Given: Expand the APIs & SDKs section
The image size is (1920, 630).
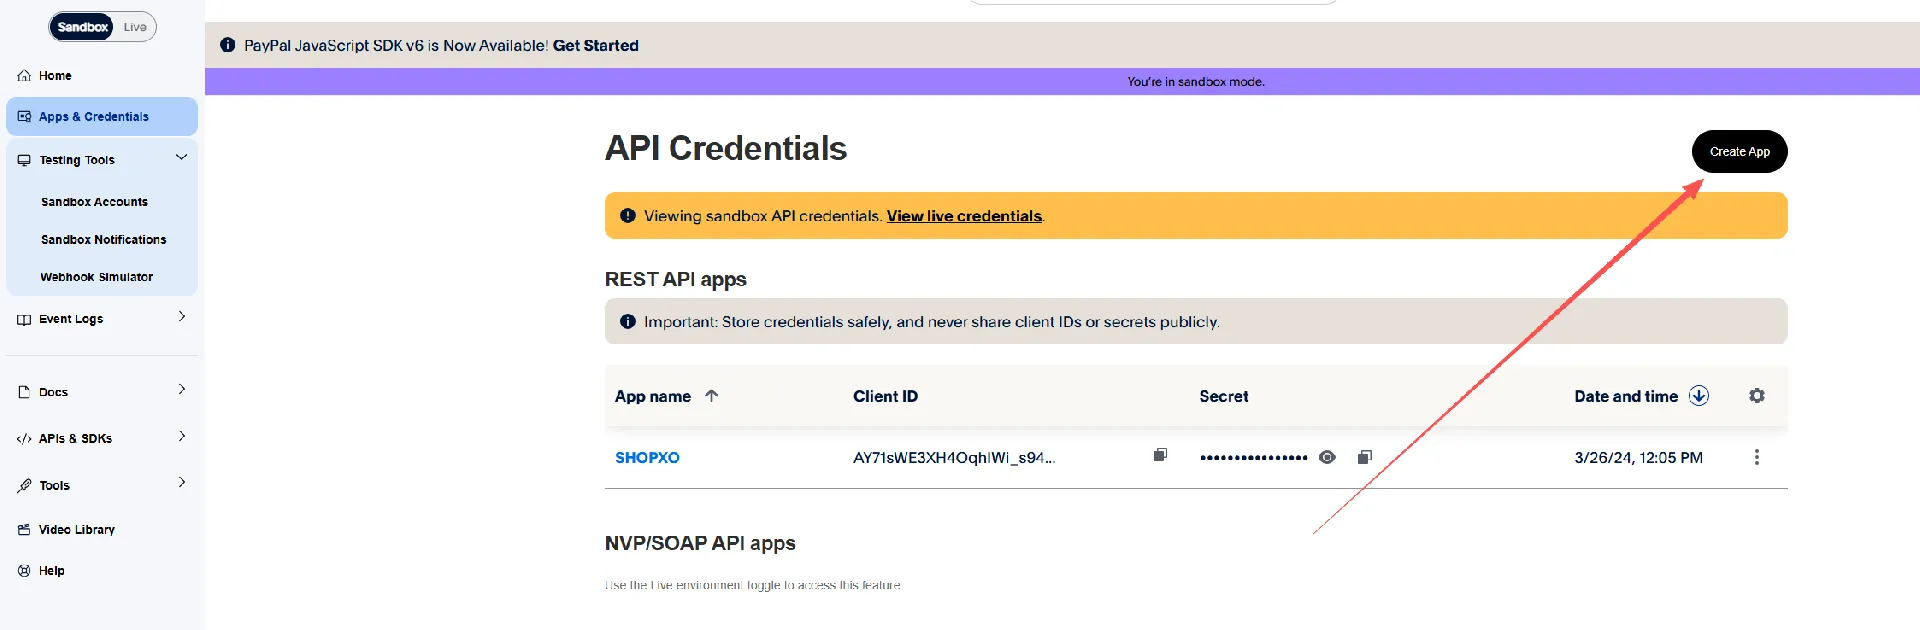Looking at the screenshot, I should pyautogui.click(x=181, y=437).
